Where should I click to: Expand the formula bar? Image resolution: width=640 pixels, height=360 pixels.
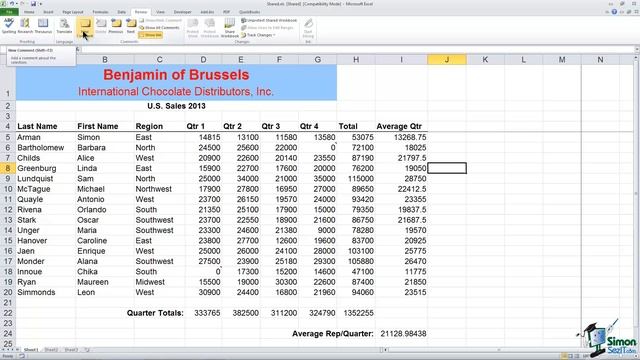tap(637, 50)
